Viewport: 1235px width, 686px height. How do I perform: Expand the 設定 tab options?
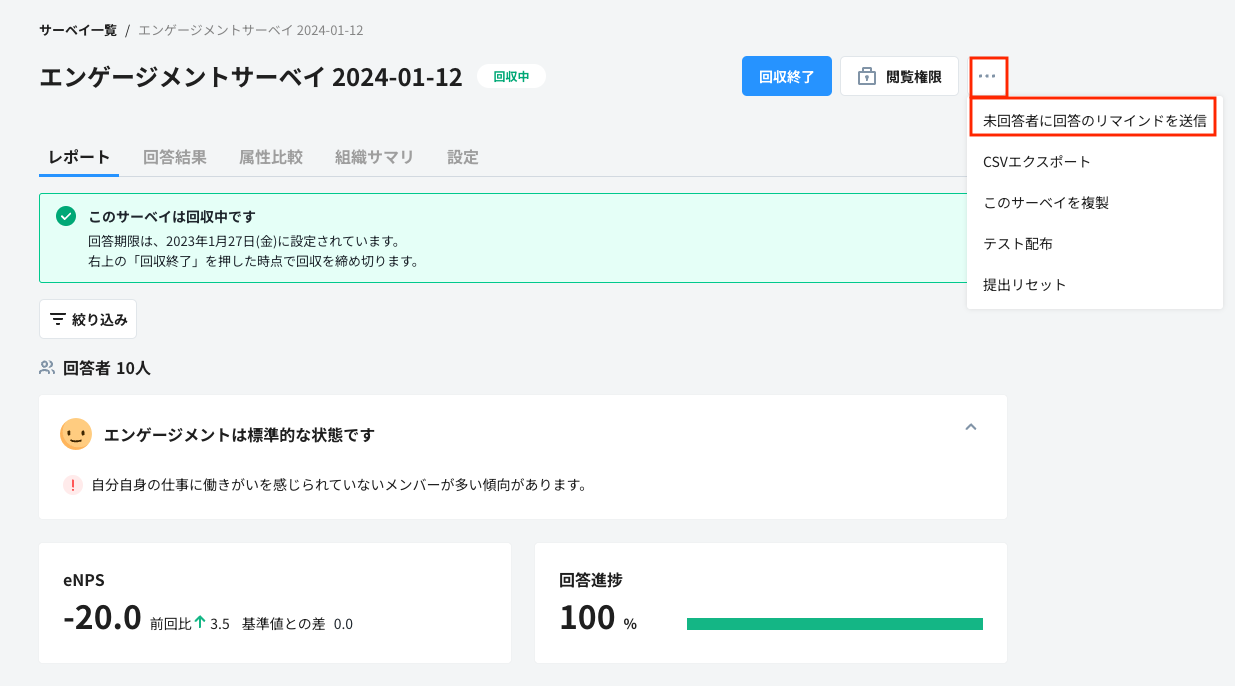coord(463,157)
